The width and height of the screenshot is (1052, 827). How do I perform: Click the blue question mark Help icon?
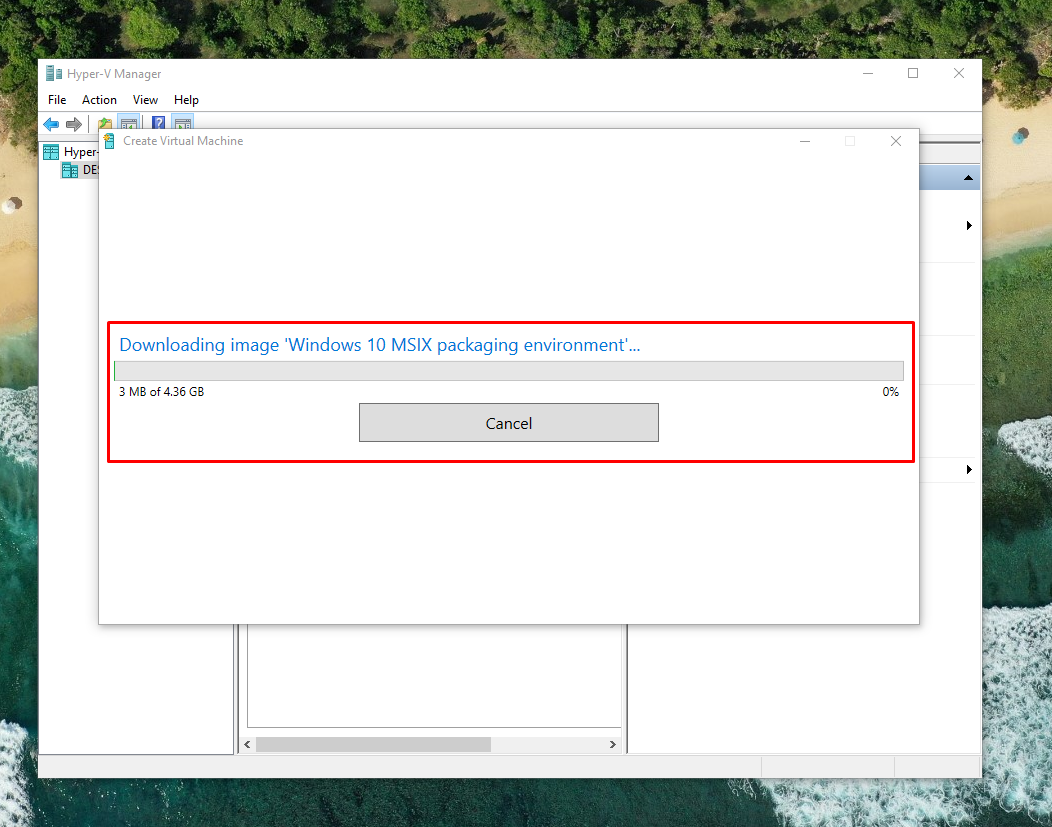pyautogui.click(x=158, y=124)
